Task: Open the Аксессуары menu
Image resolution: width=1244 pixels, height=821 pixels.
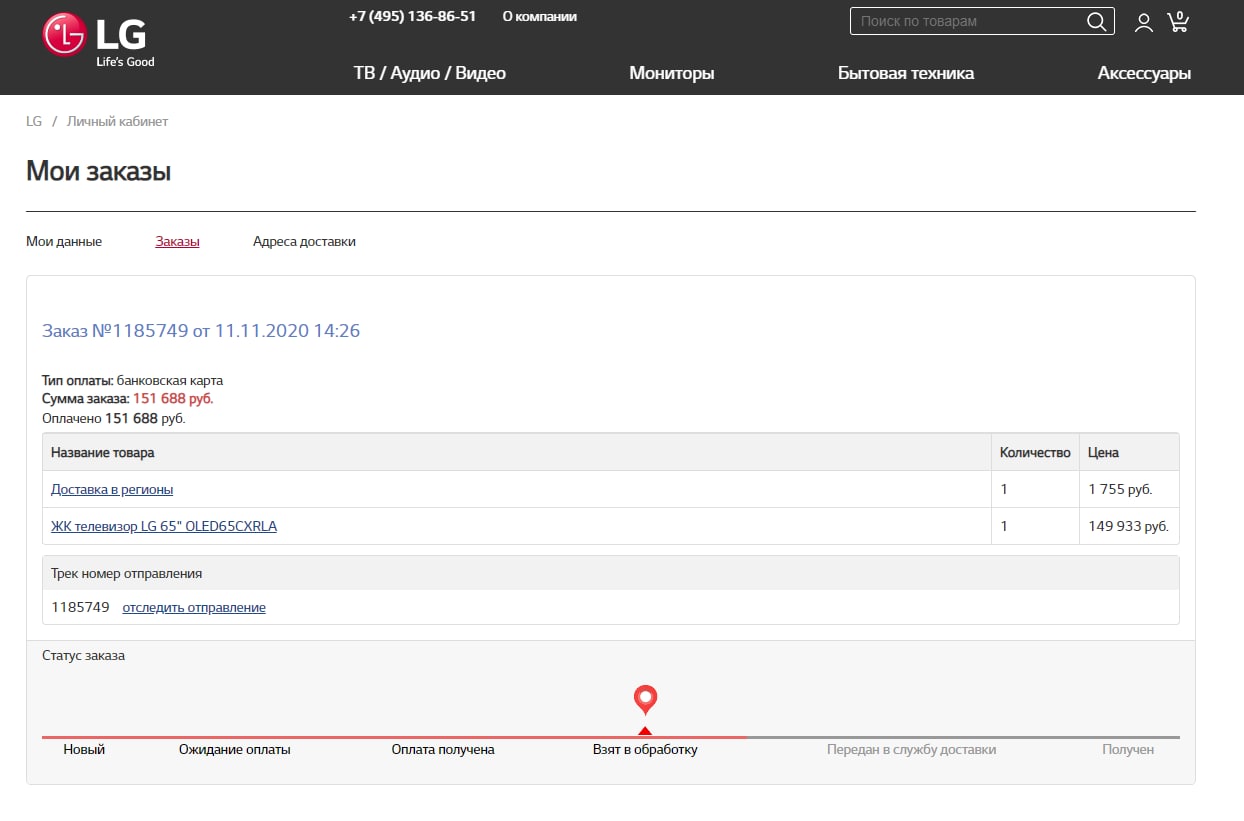Action: [1144, 73]
